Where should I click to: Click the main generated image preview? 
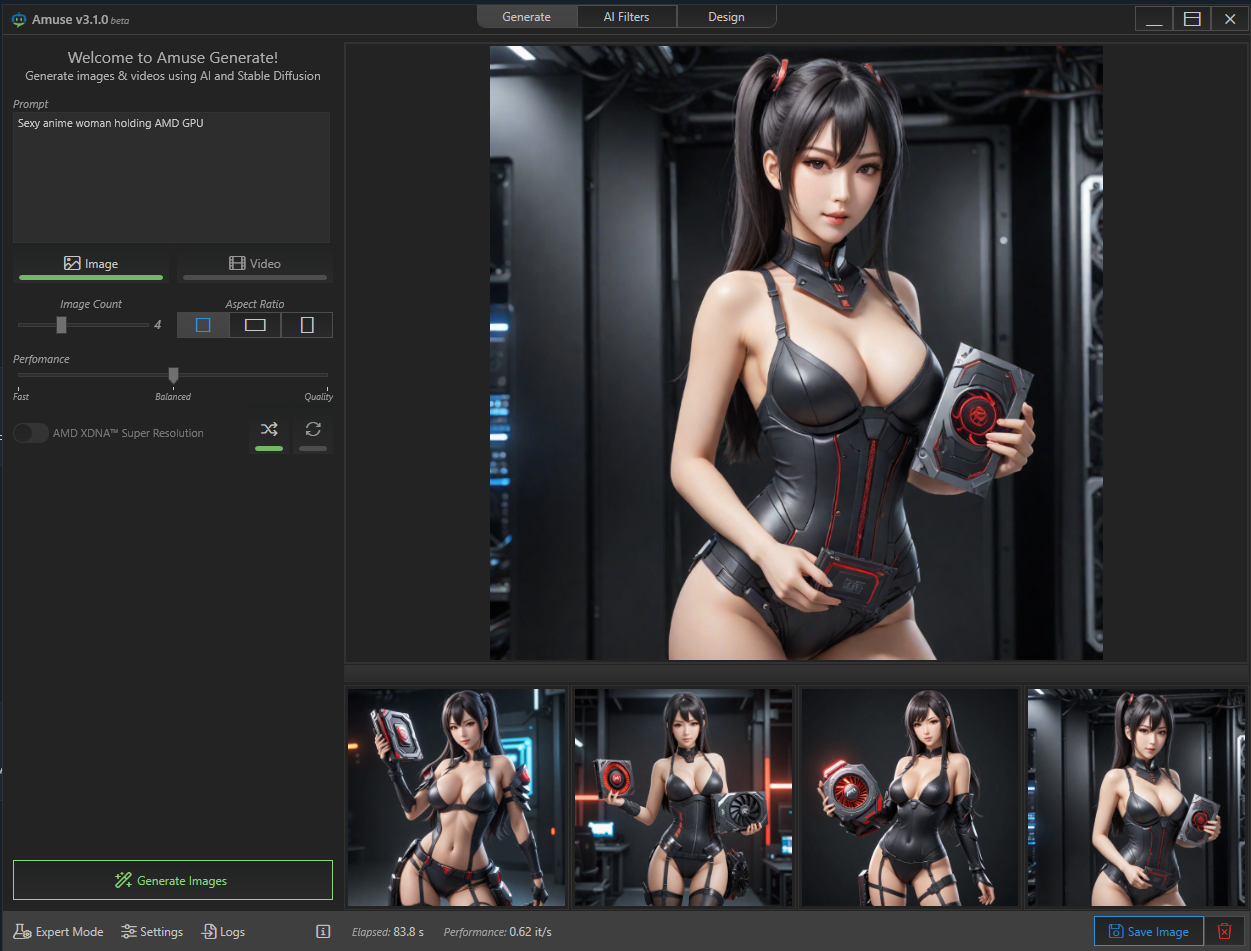tap(796, 352)
